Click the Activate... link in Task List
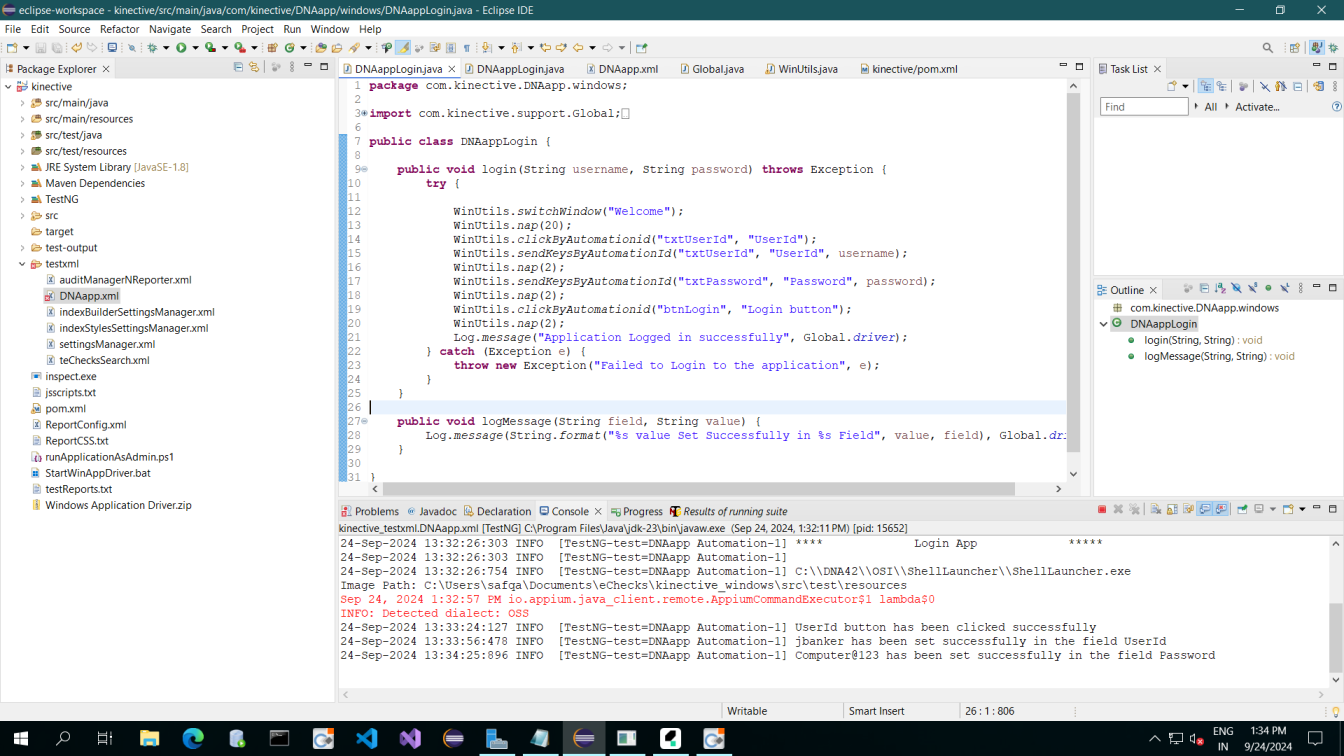Image resolution: width=1344 pixels, height=756 pixels. pos(1257,107)
